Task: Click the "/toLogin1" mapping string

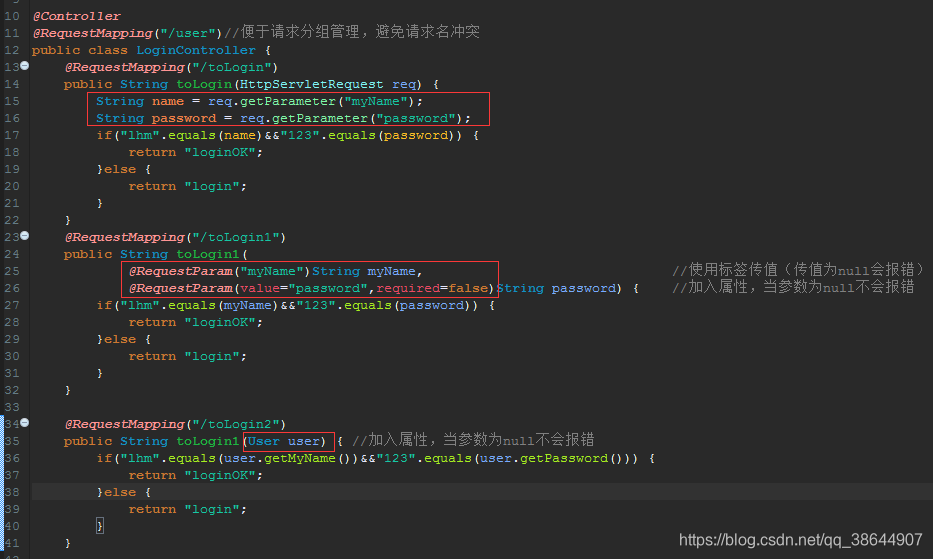Action: (236, 237)
